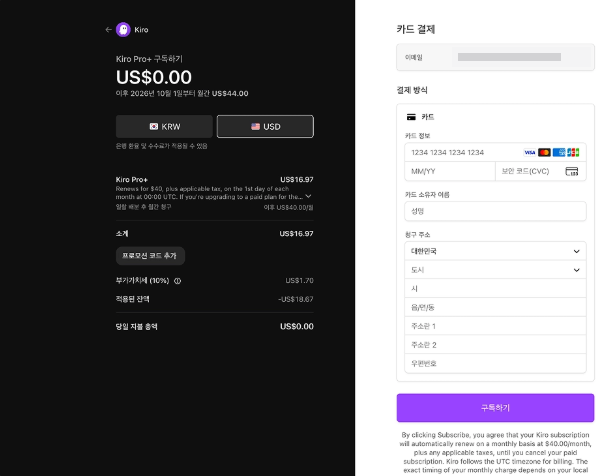The height and width of the screenshot is (476, 596).
Task: Click the 카드 결제 heading
Action: [x=416, y=29]
